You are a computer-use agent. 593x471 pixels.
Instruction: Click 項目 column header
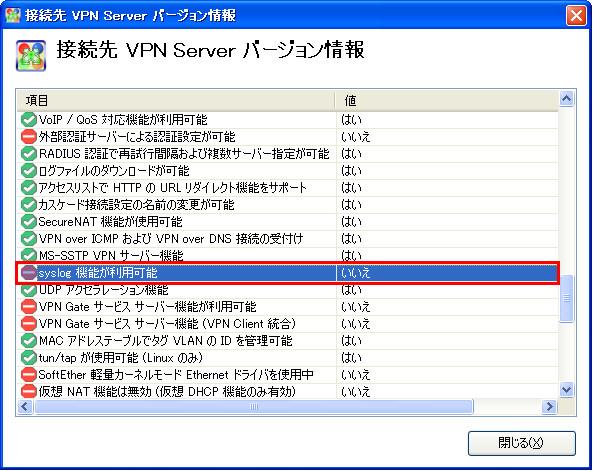tap(176, 101)
